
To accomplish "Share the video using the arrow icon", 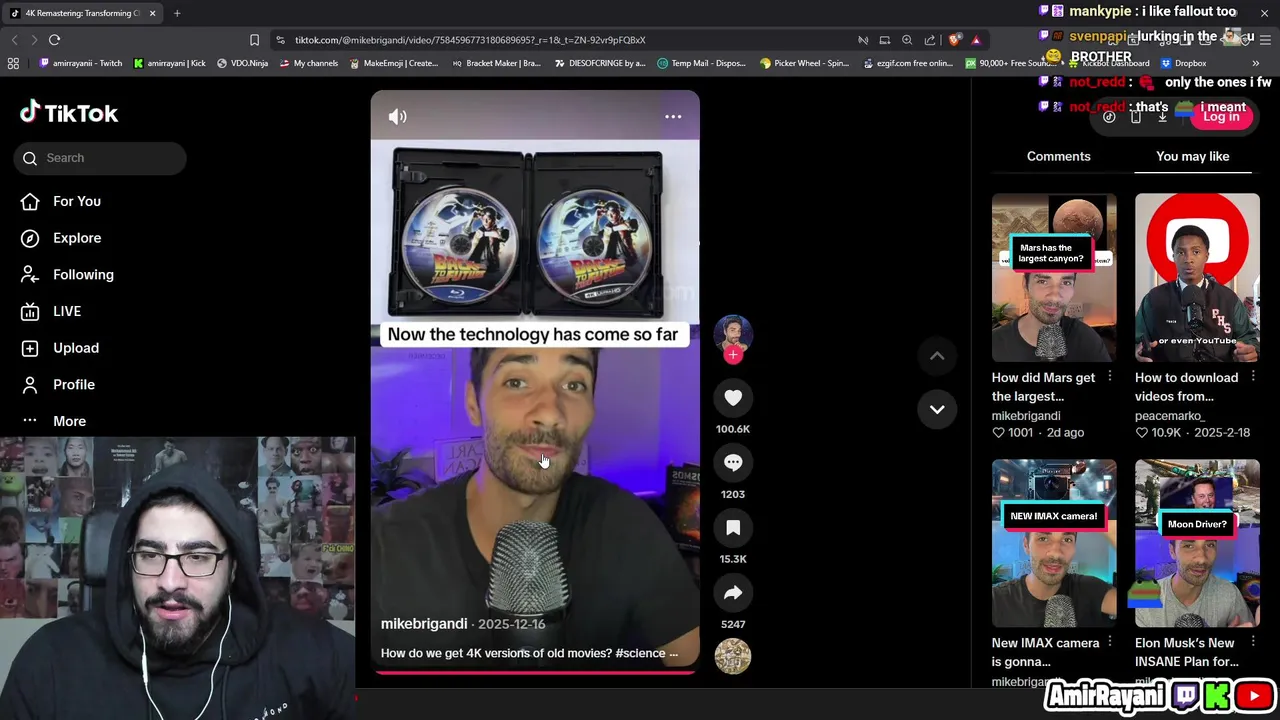I will click(x=733, y=593).
